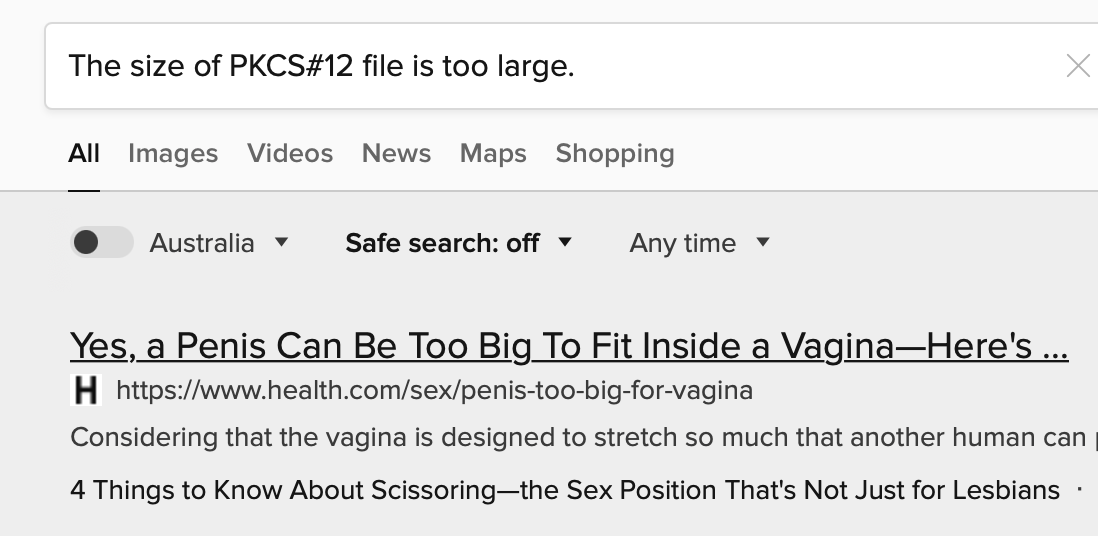Clear the search box with the X icon
This screenshot has height=536, width=1098.
1077,67
